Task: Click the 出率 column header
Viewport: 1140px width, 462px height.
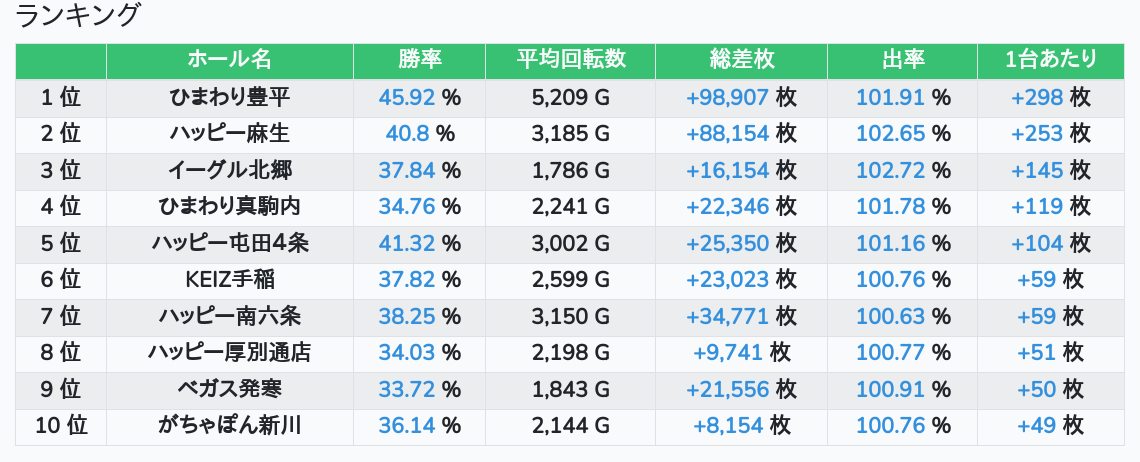Action: pyautogui.click(x=903, y=60)
